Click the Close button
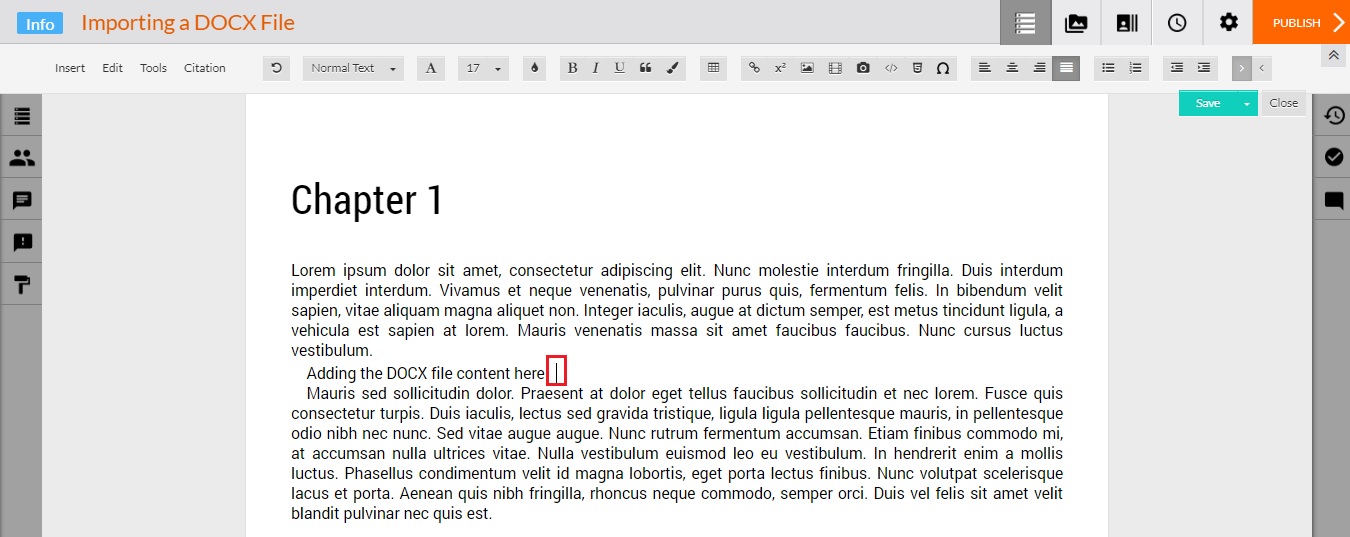 click(1283, 103)
